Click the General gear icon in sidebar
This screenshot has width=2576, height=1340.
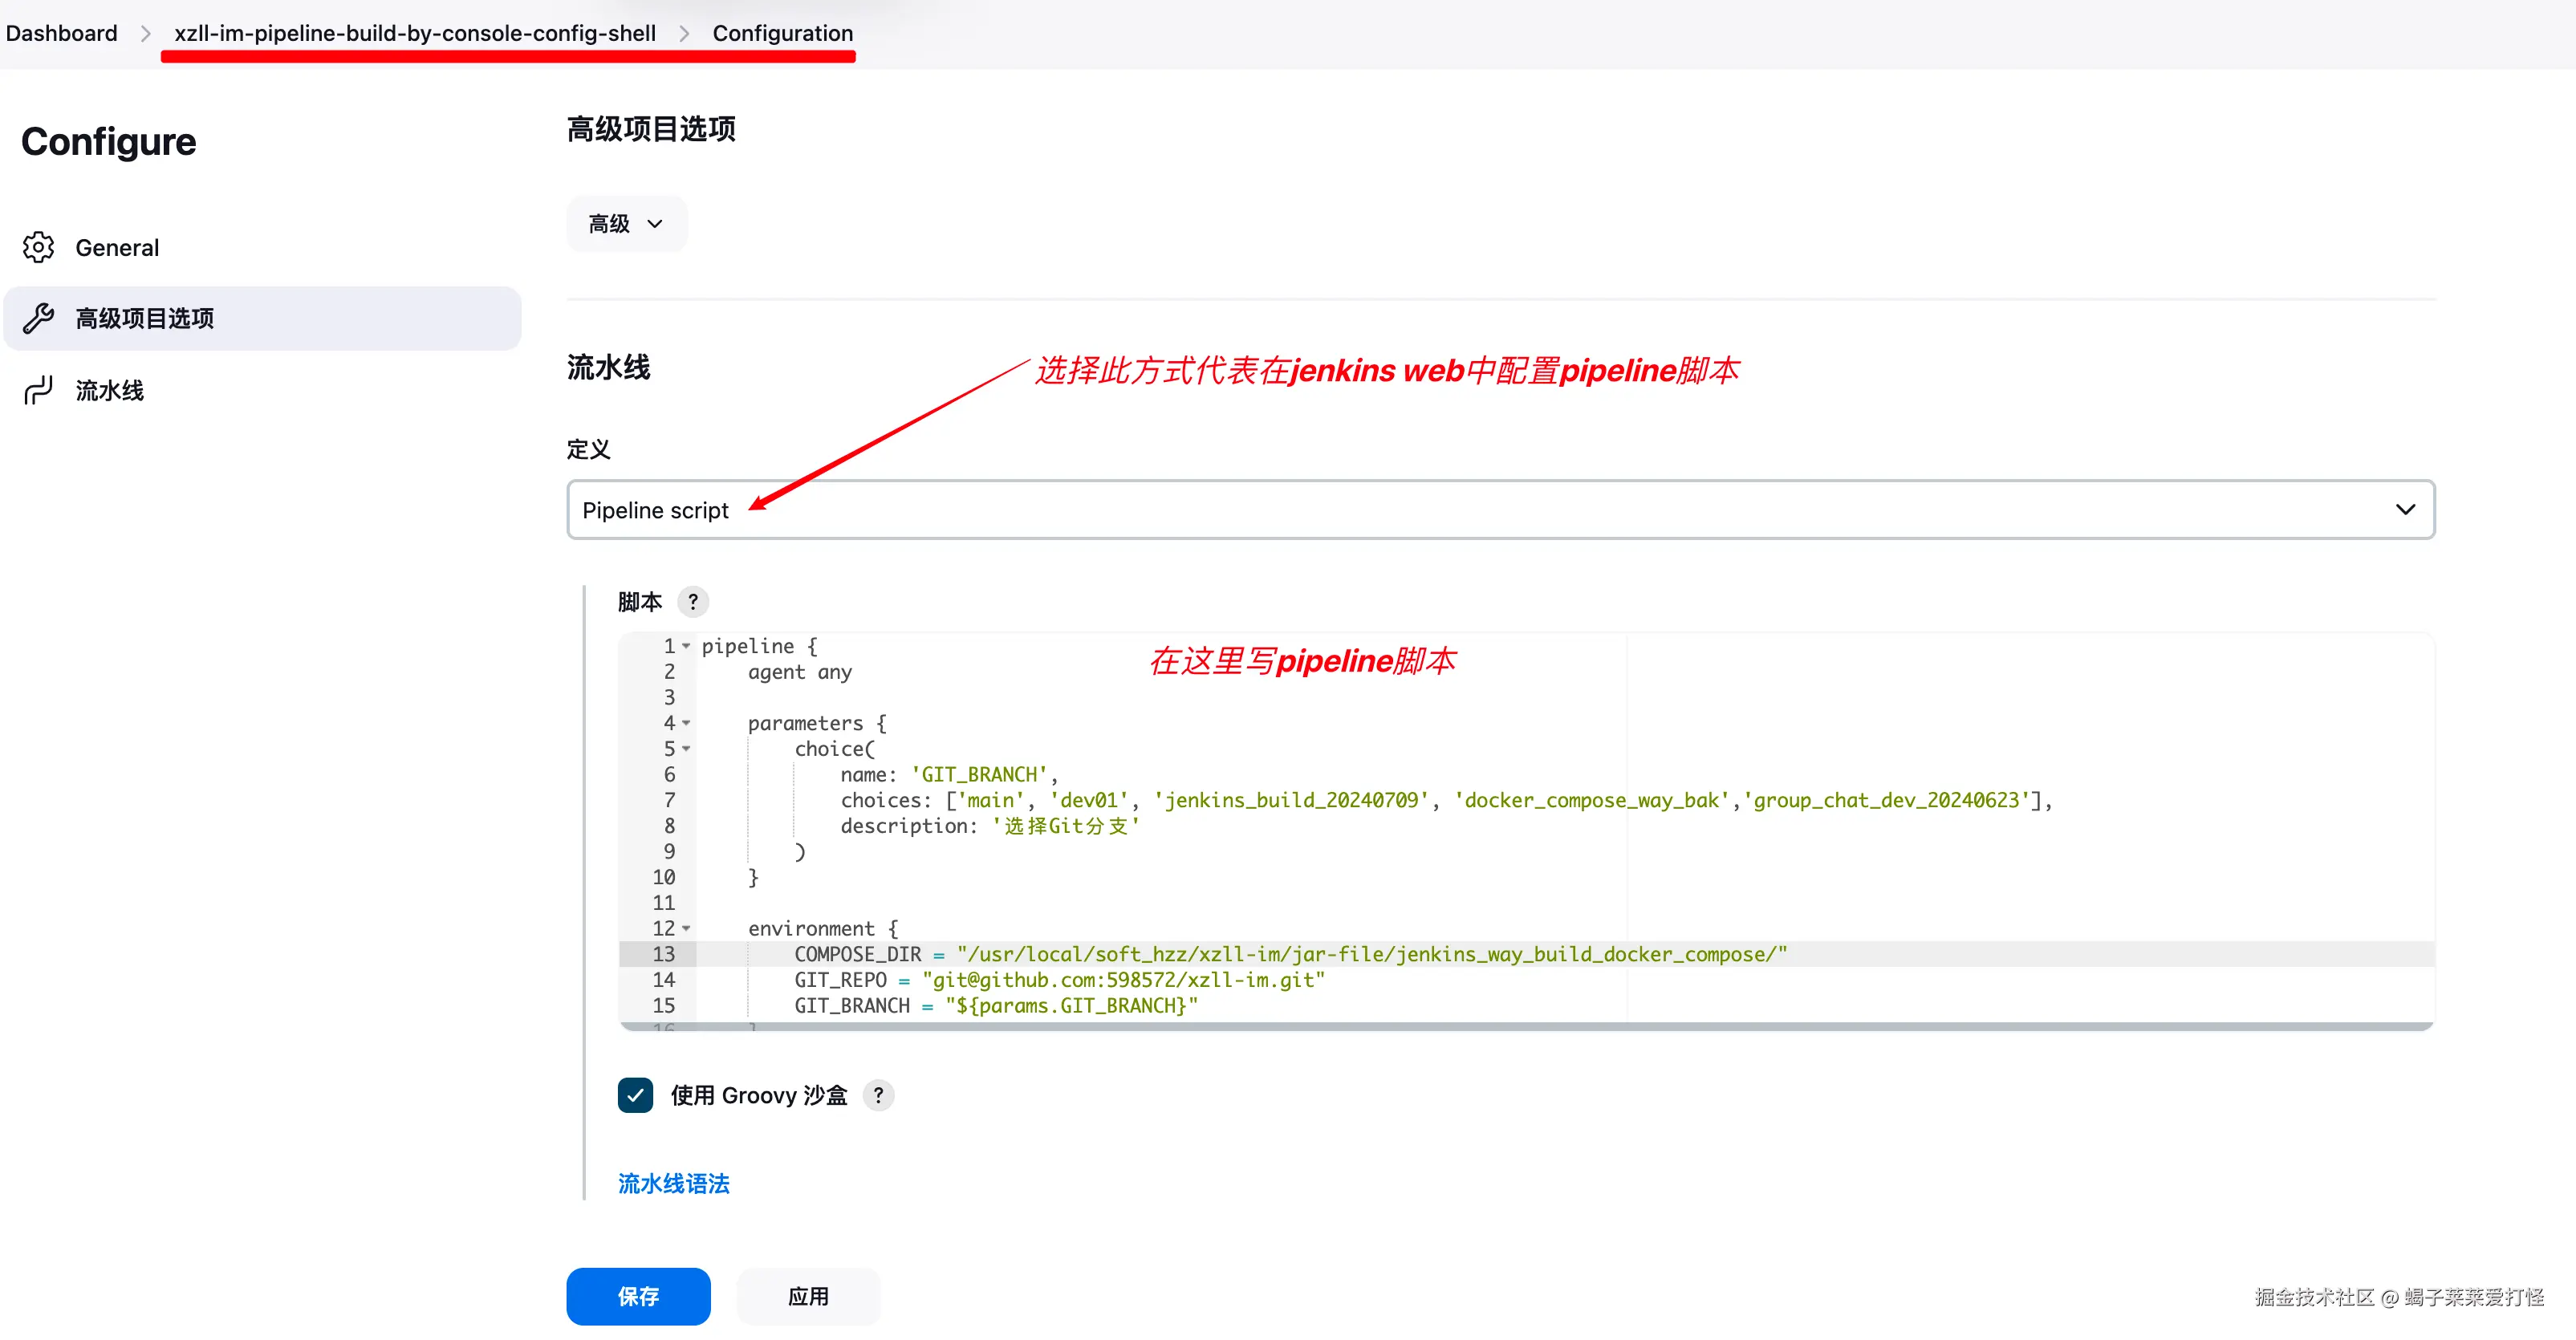click(x=38, y=247)
